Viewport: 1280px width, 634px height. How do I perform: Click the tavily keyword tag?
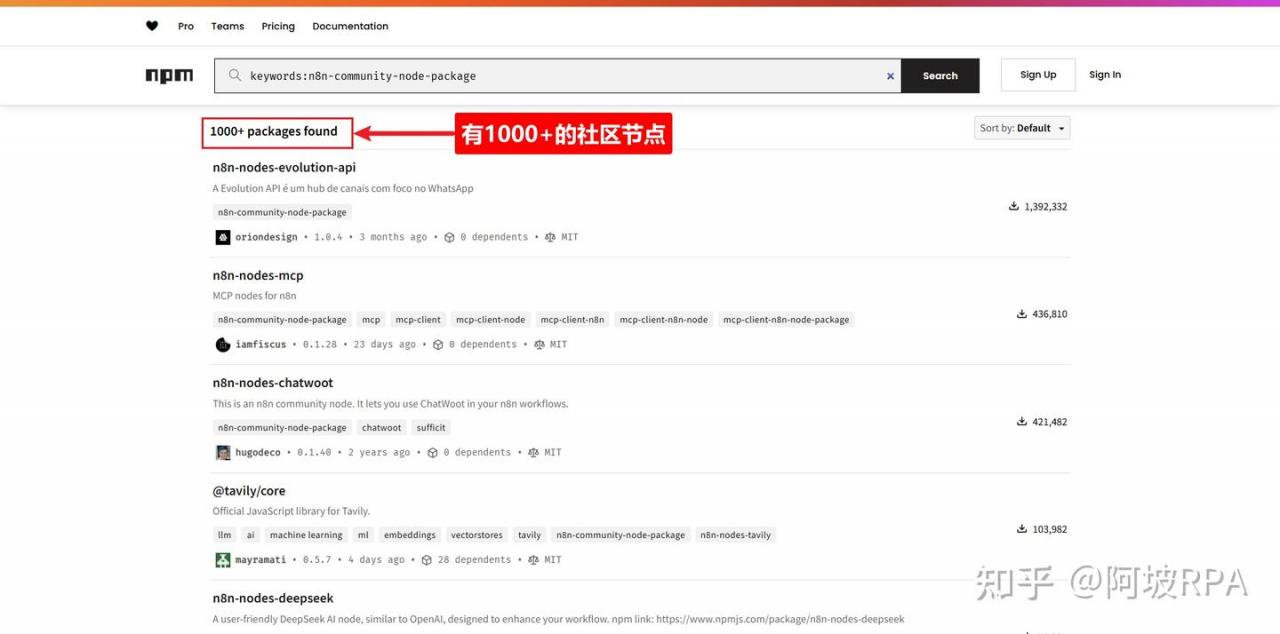click(529, 535)
